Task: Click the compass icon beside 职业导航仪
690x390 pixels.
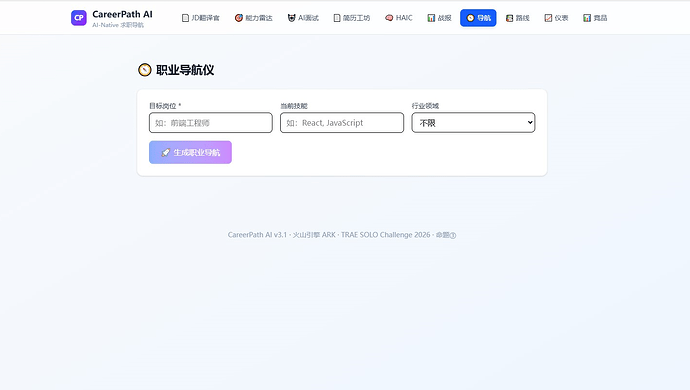Action: [x=145, y=70]
